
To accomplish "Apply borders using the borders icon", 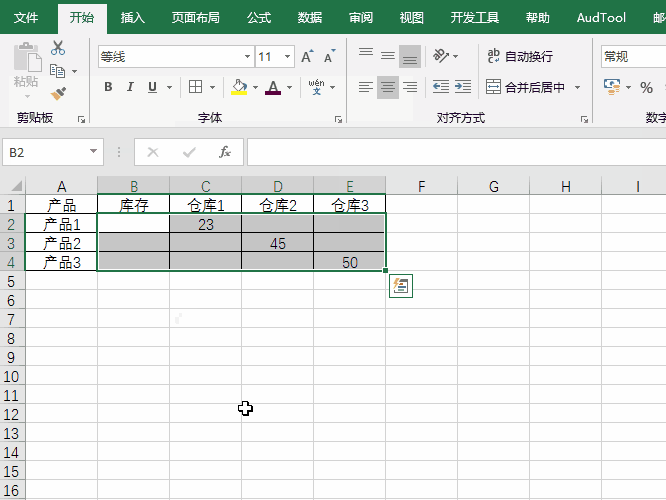I will (x=195, y=87).
